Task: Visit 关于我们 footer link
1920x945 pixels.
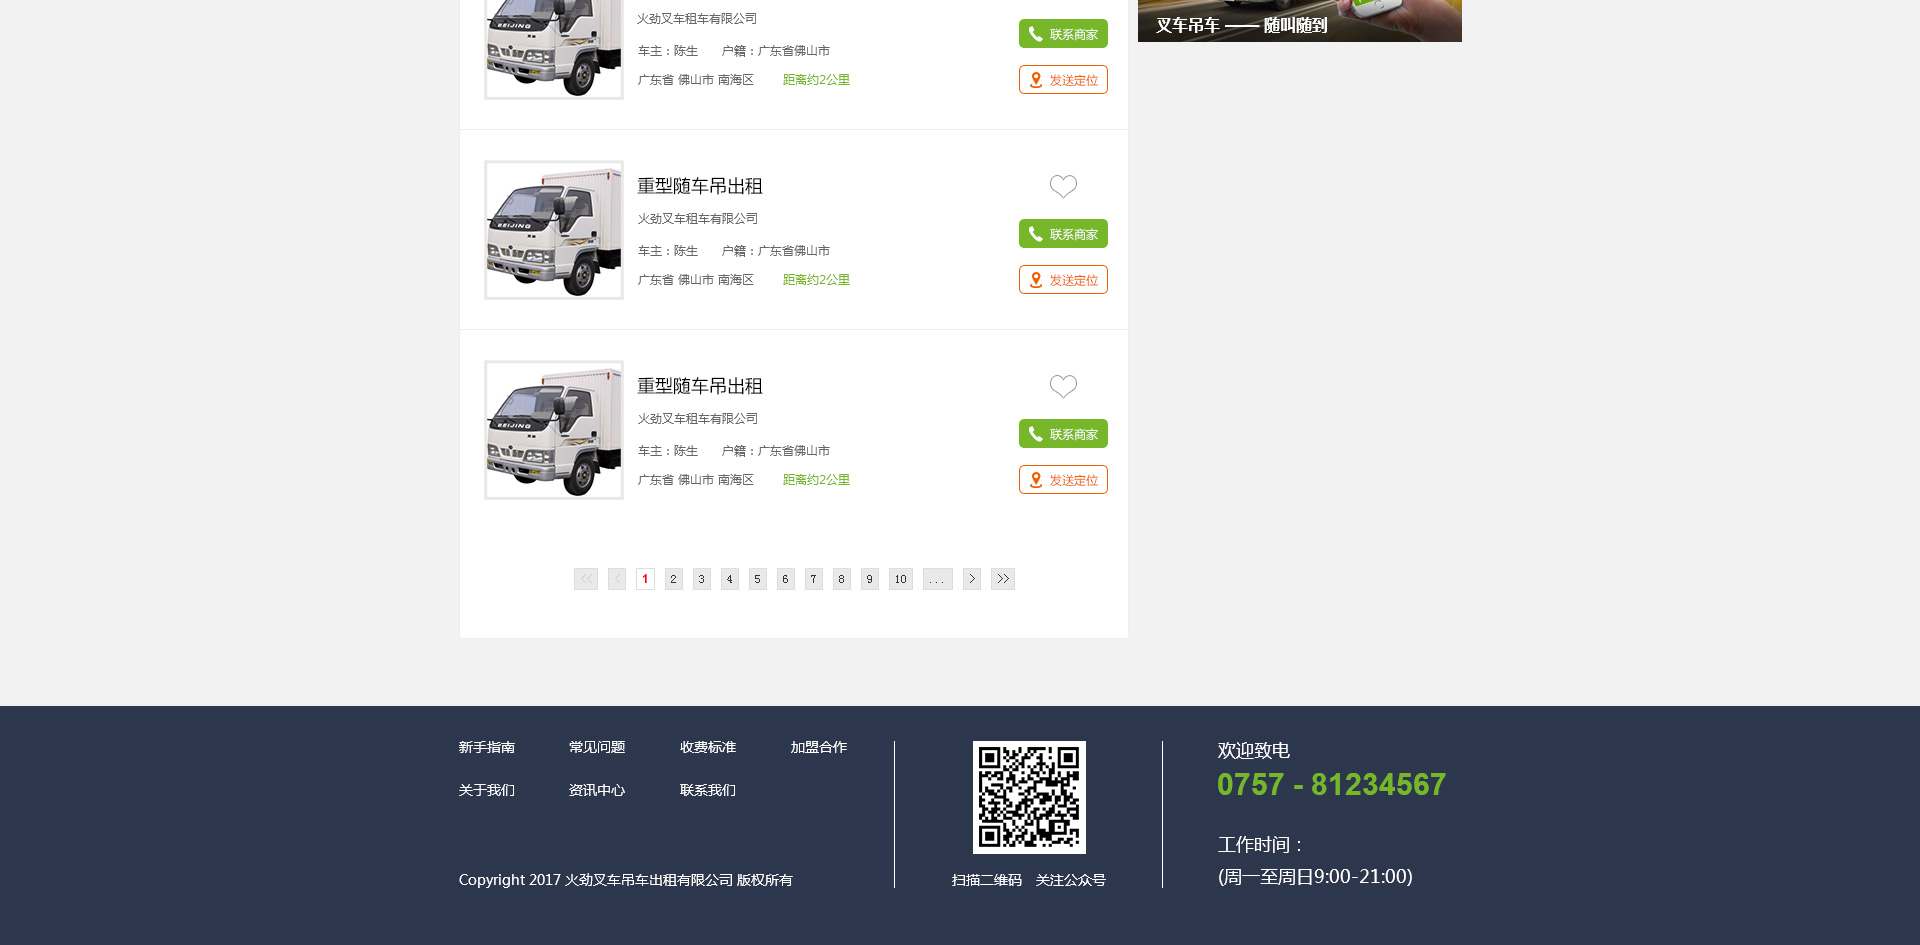Action: click(487, 791)
